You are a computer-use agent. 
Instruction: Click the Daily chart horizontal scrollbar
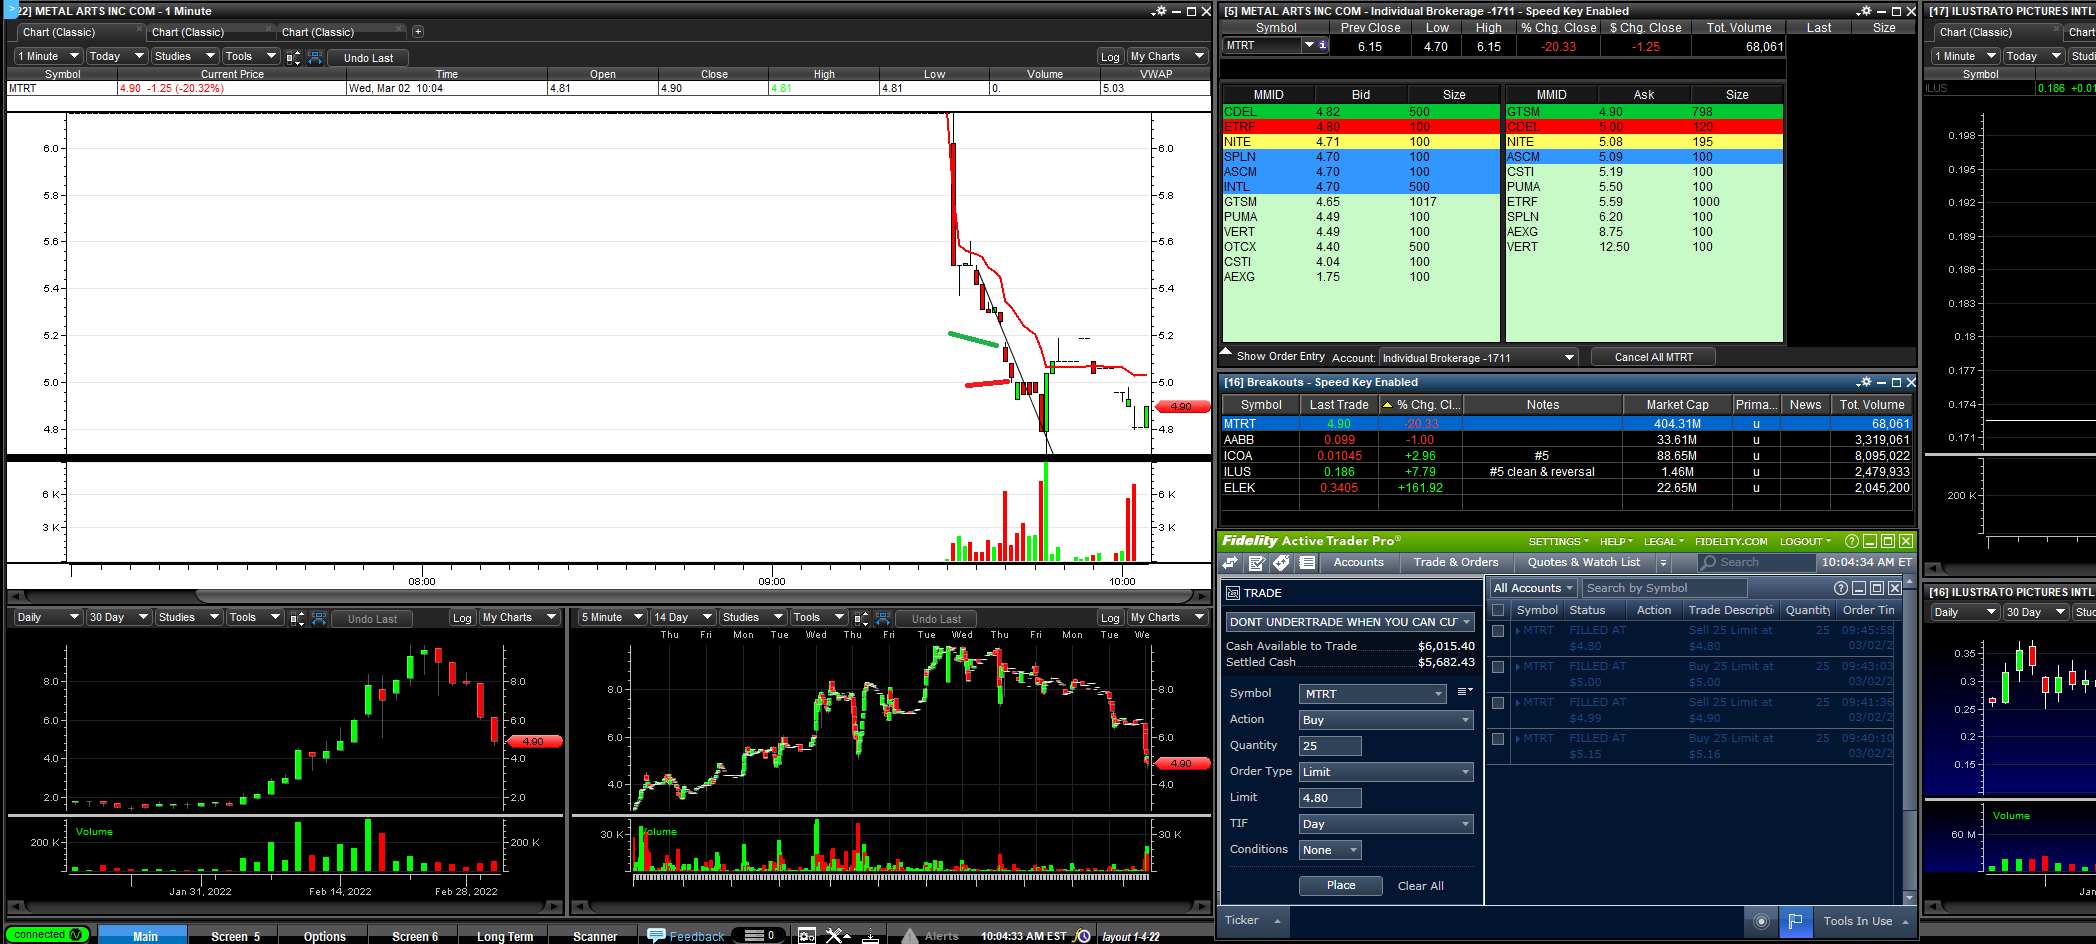tap(285, 907)
